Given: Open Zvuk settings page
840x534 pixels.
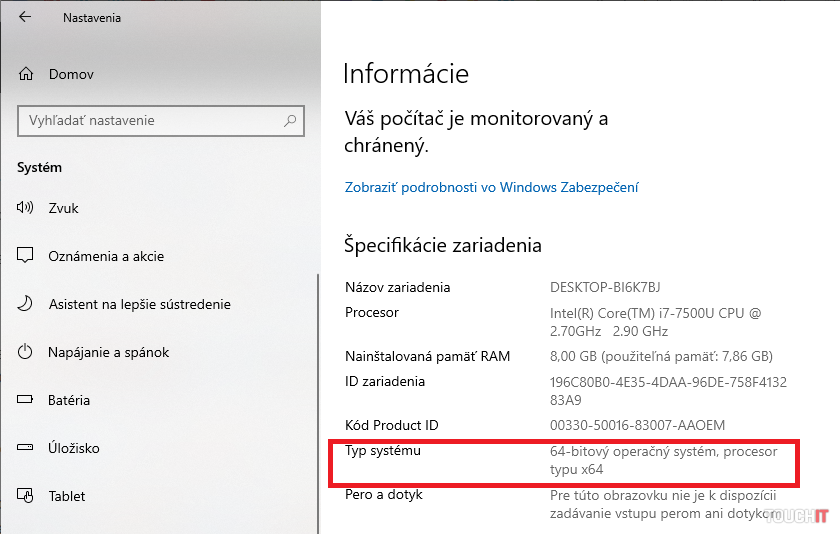Looking at the screenshot, I should point(63,208).
